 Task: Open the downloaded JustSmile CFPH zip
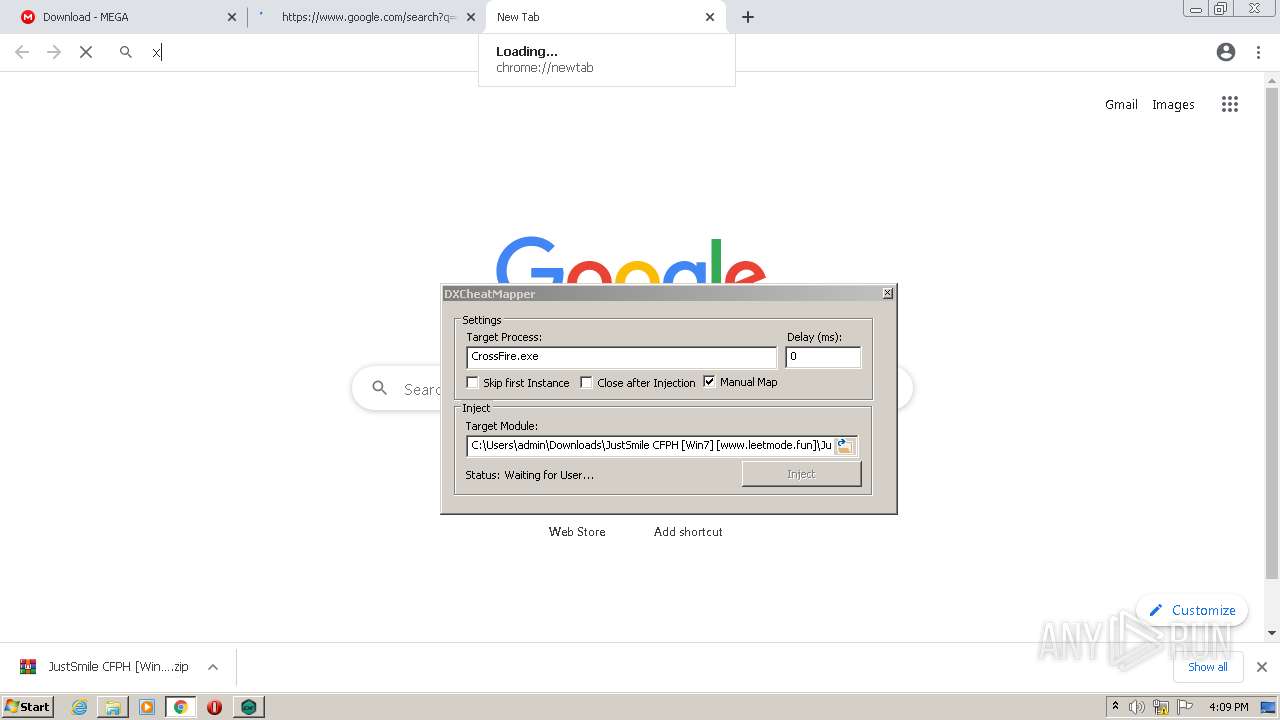tap(105, 667)
